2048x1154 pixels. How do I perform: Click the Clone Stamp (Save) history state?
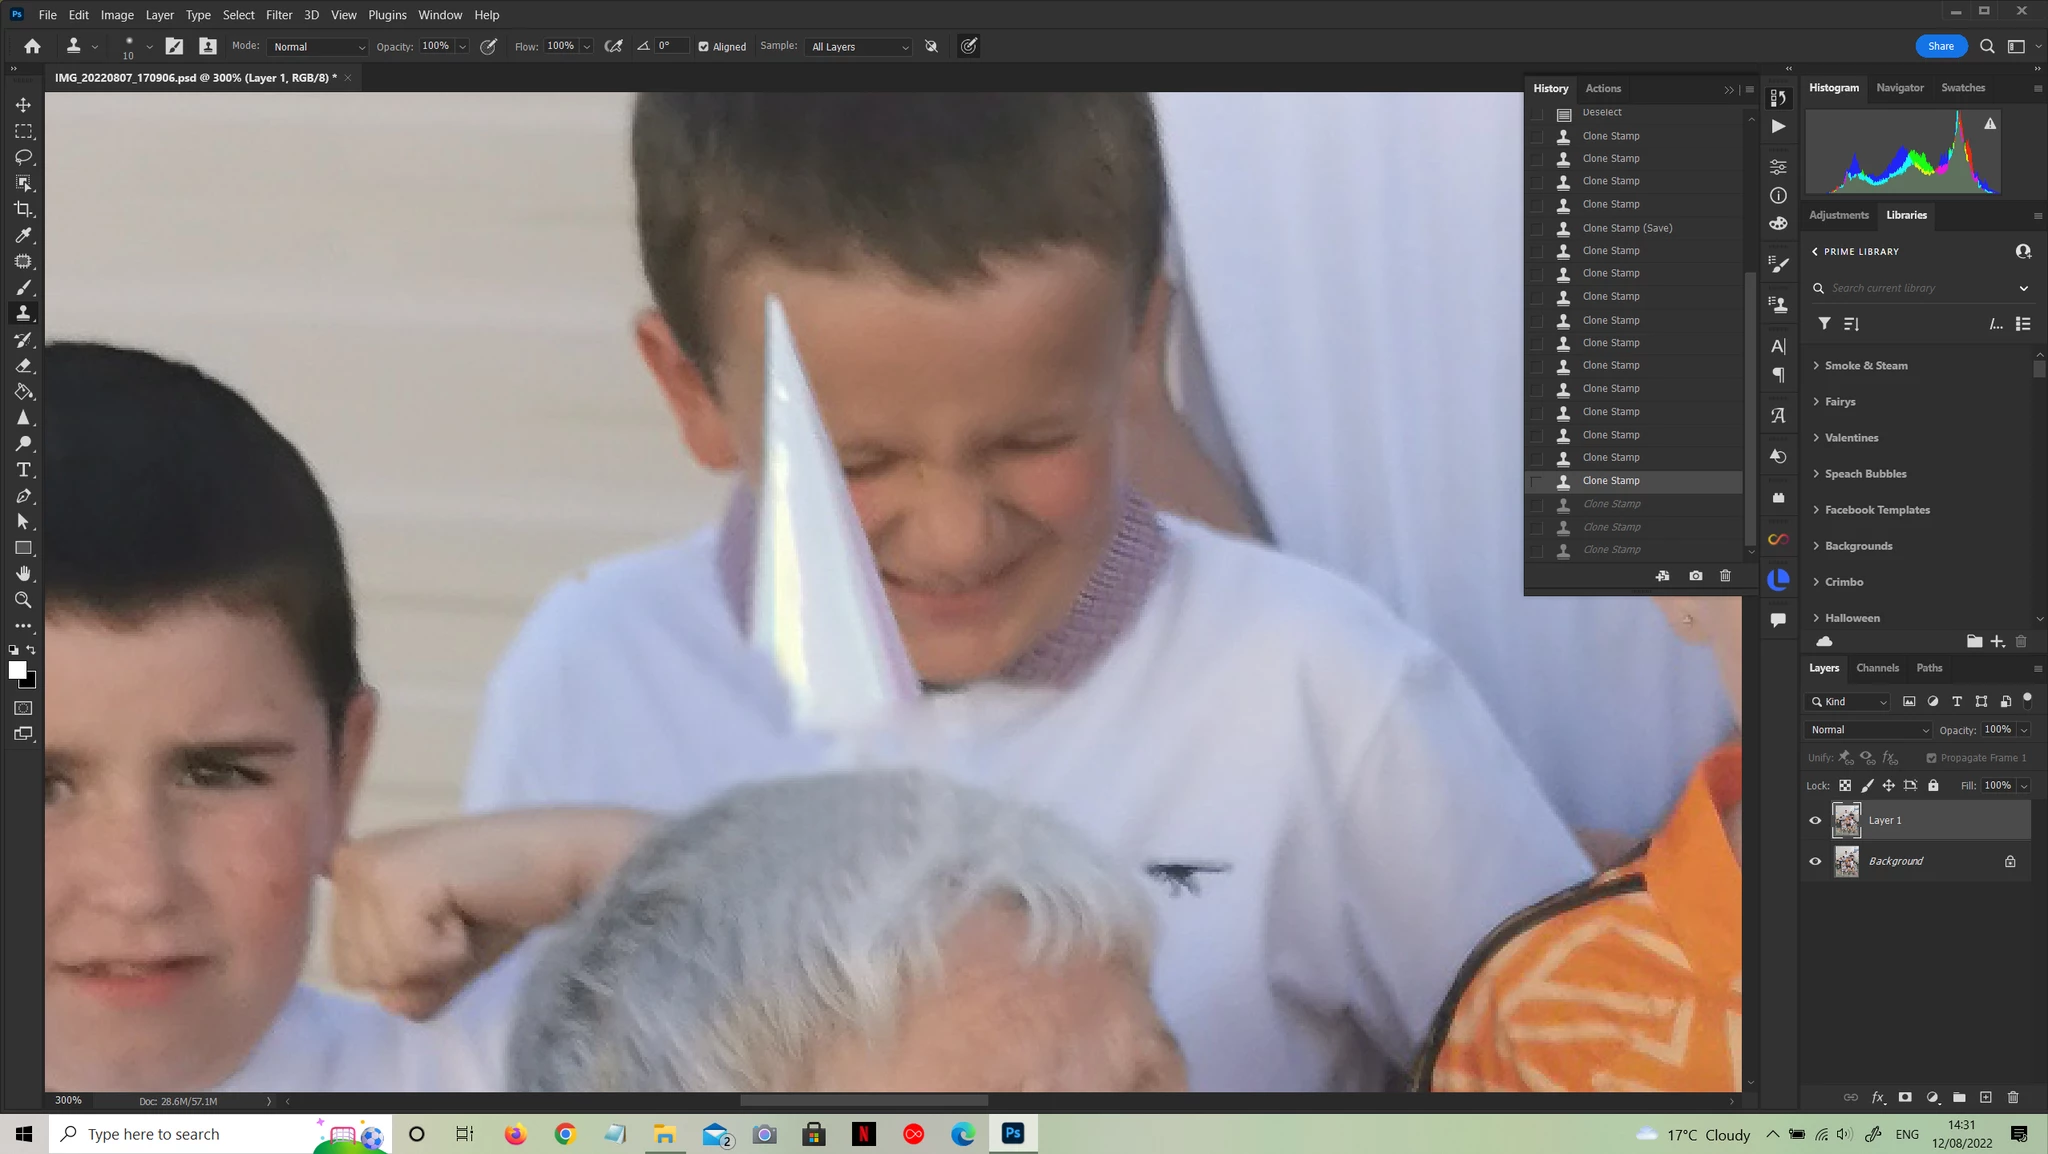(x=1627, y=228)
